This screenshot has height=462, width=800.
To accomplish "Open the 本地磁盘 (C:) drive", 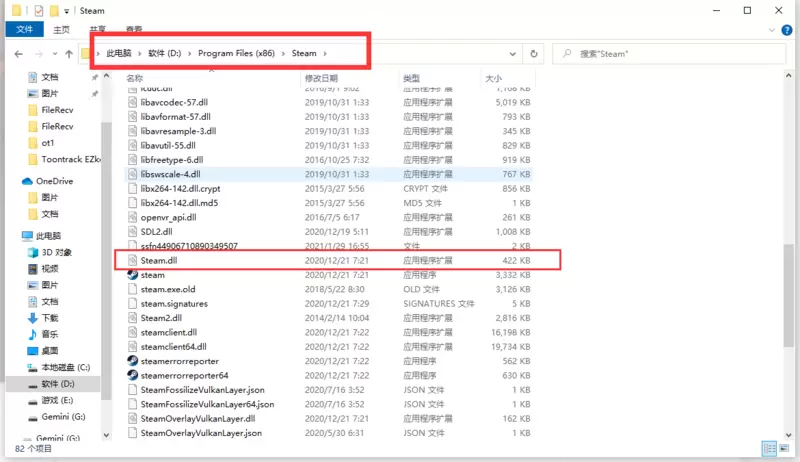I will point(65,367).
